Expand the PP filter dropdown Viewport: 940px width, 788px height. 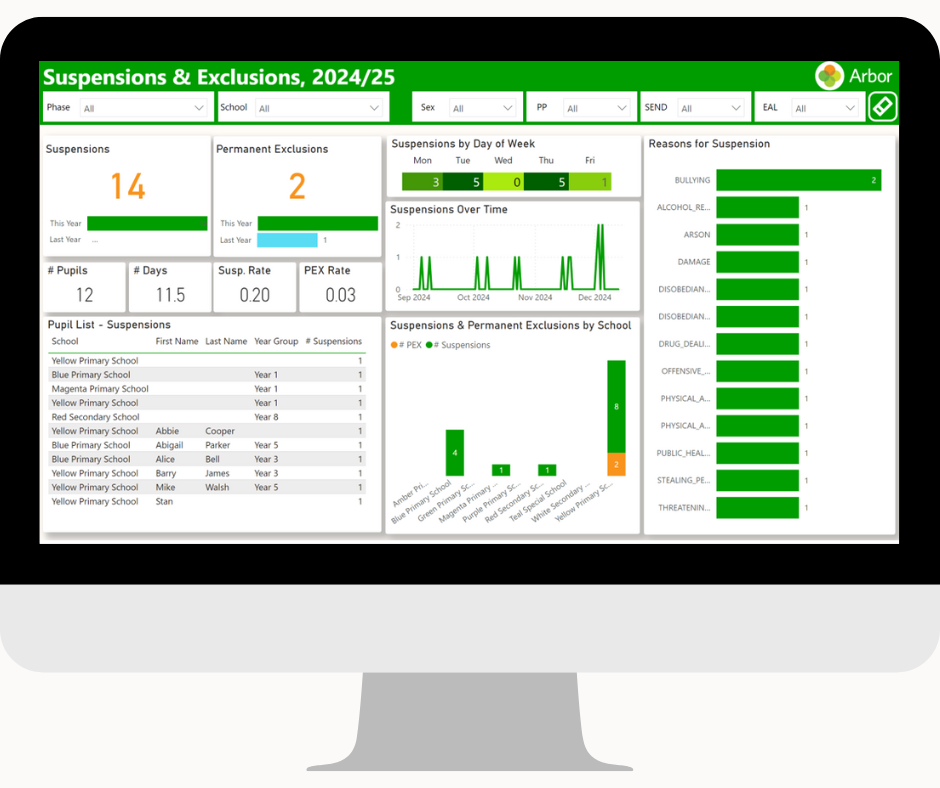582,108
